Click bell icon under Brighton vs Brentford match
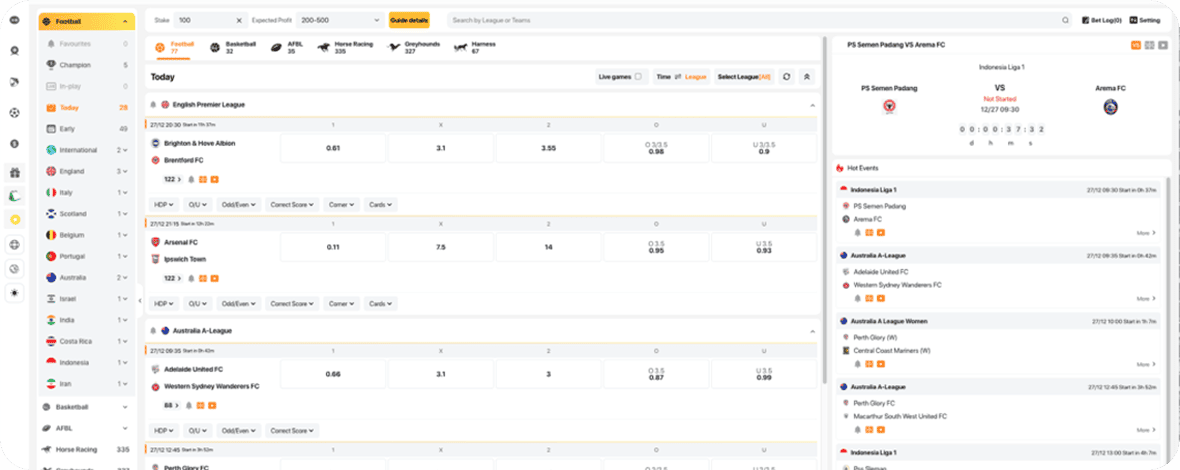 click(x=191, y=179)
